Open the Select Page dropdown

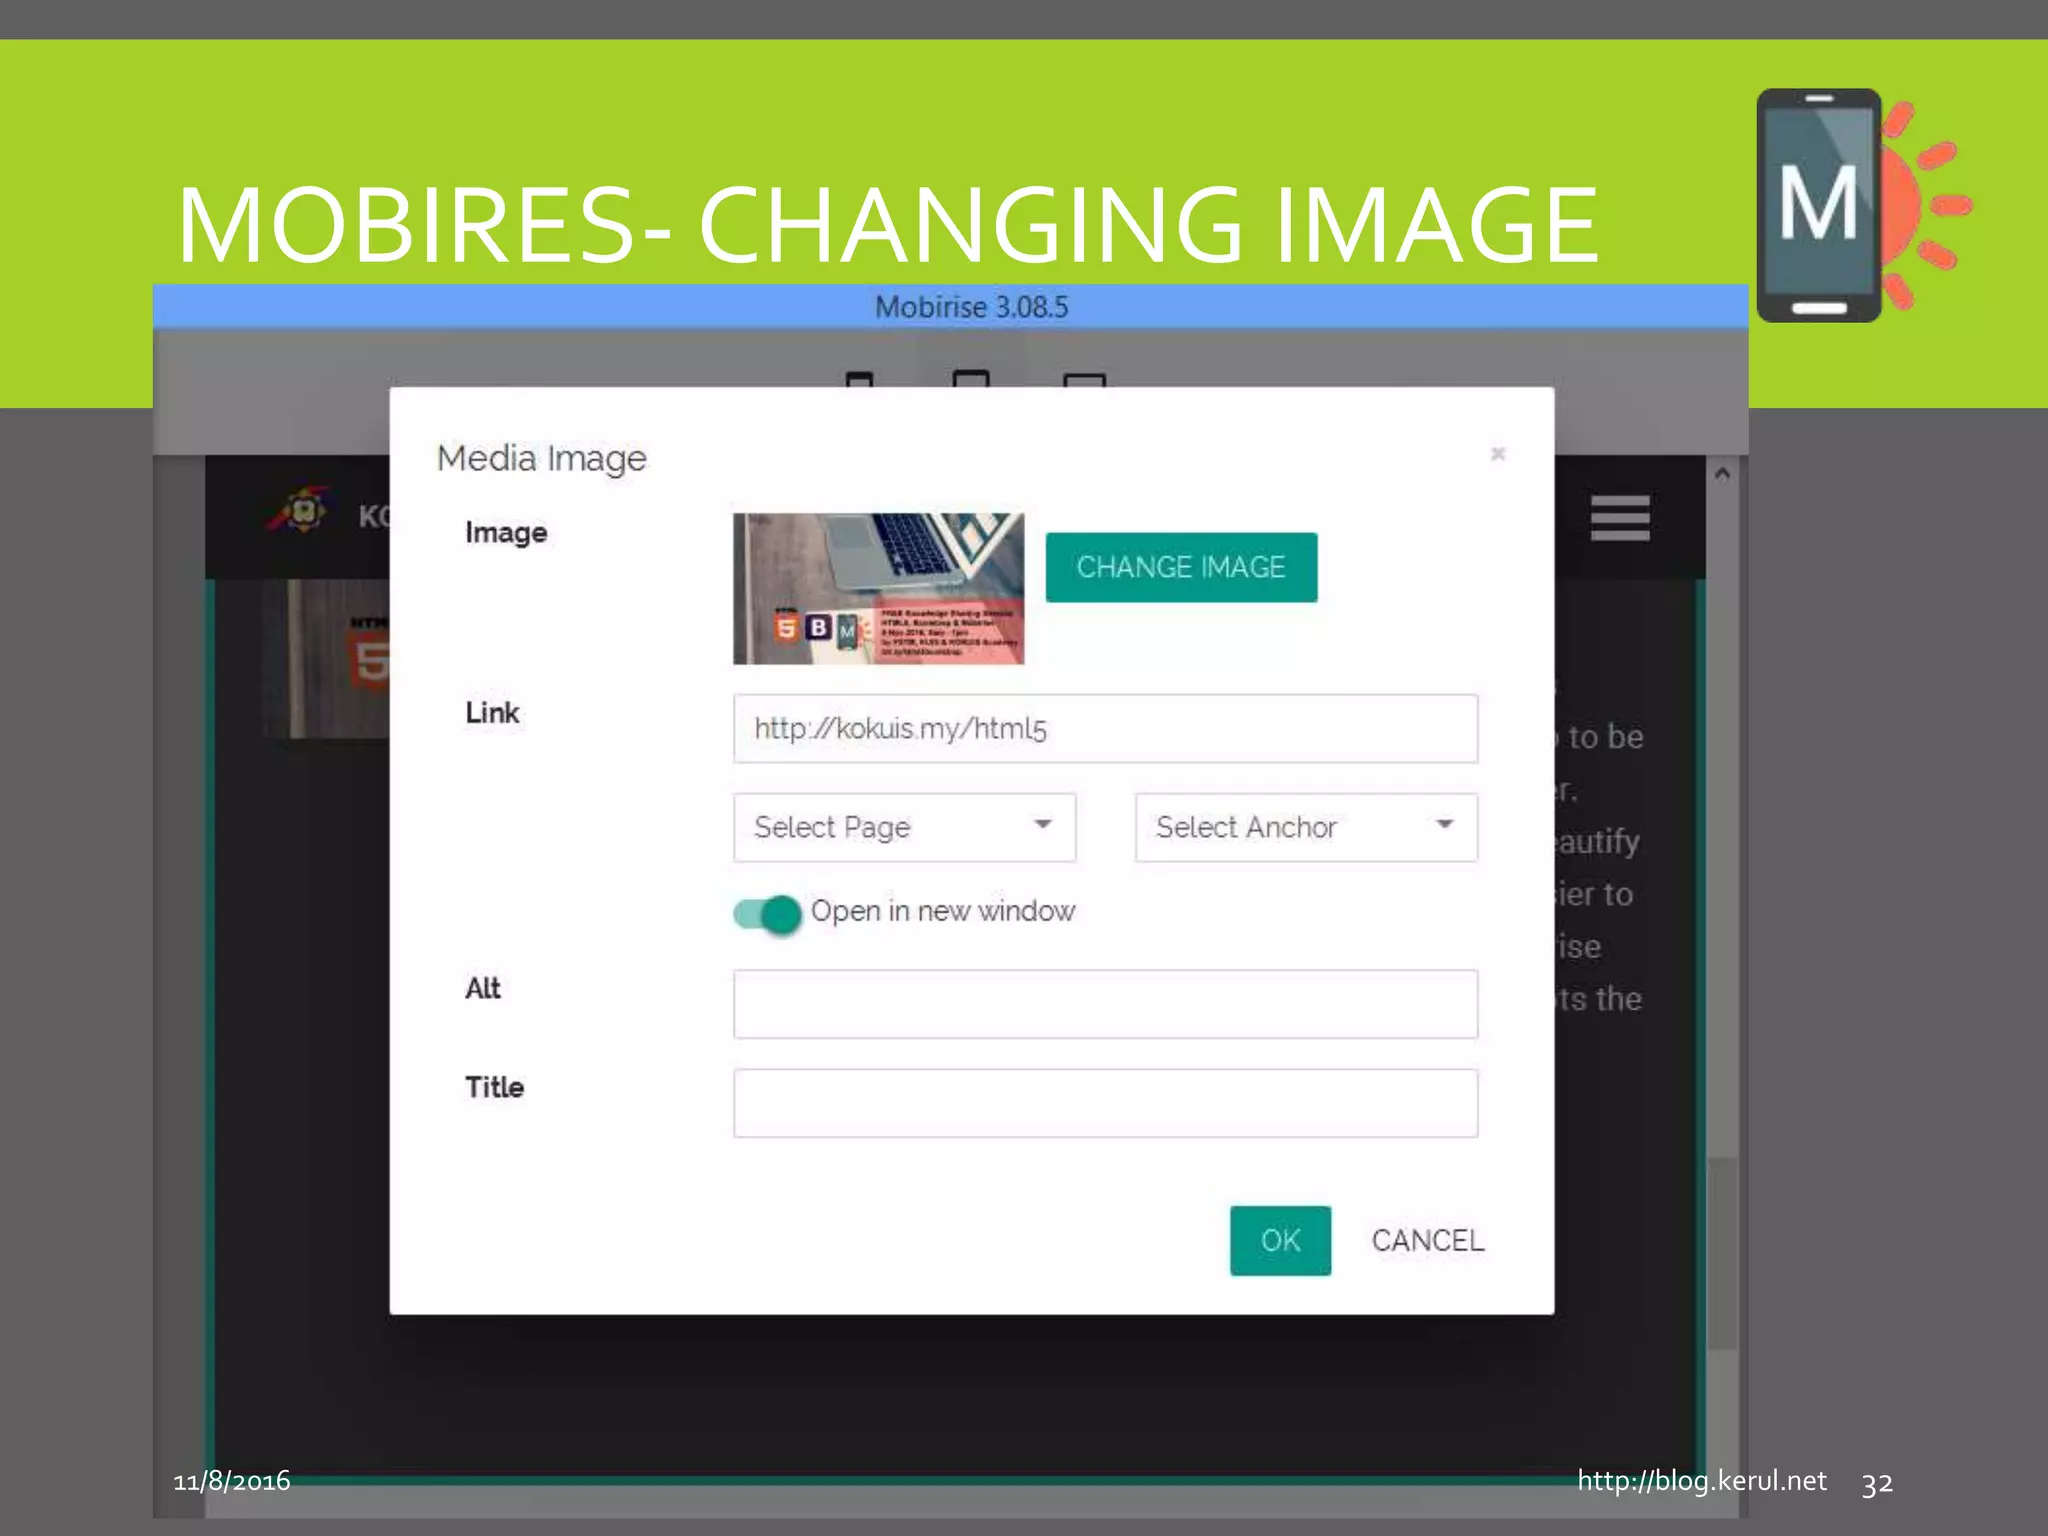pyautogui.click(x=904, y=827)
